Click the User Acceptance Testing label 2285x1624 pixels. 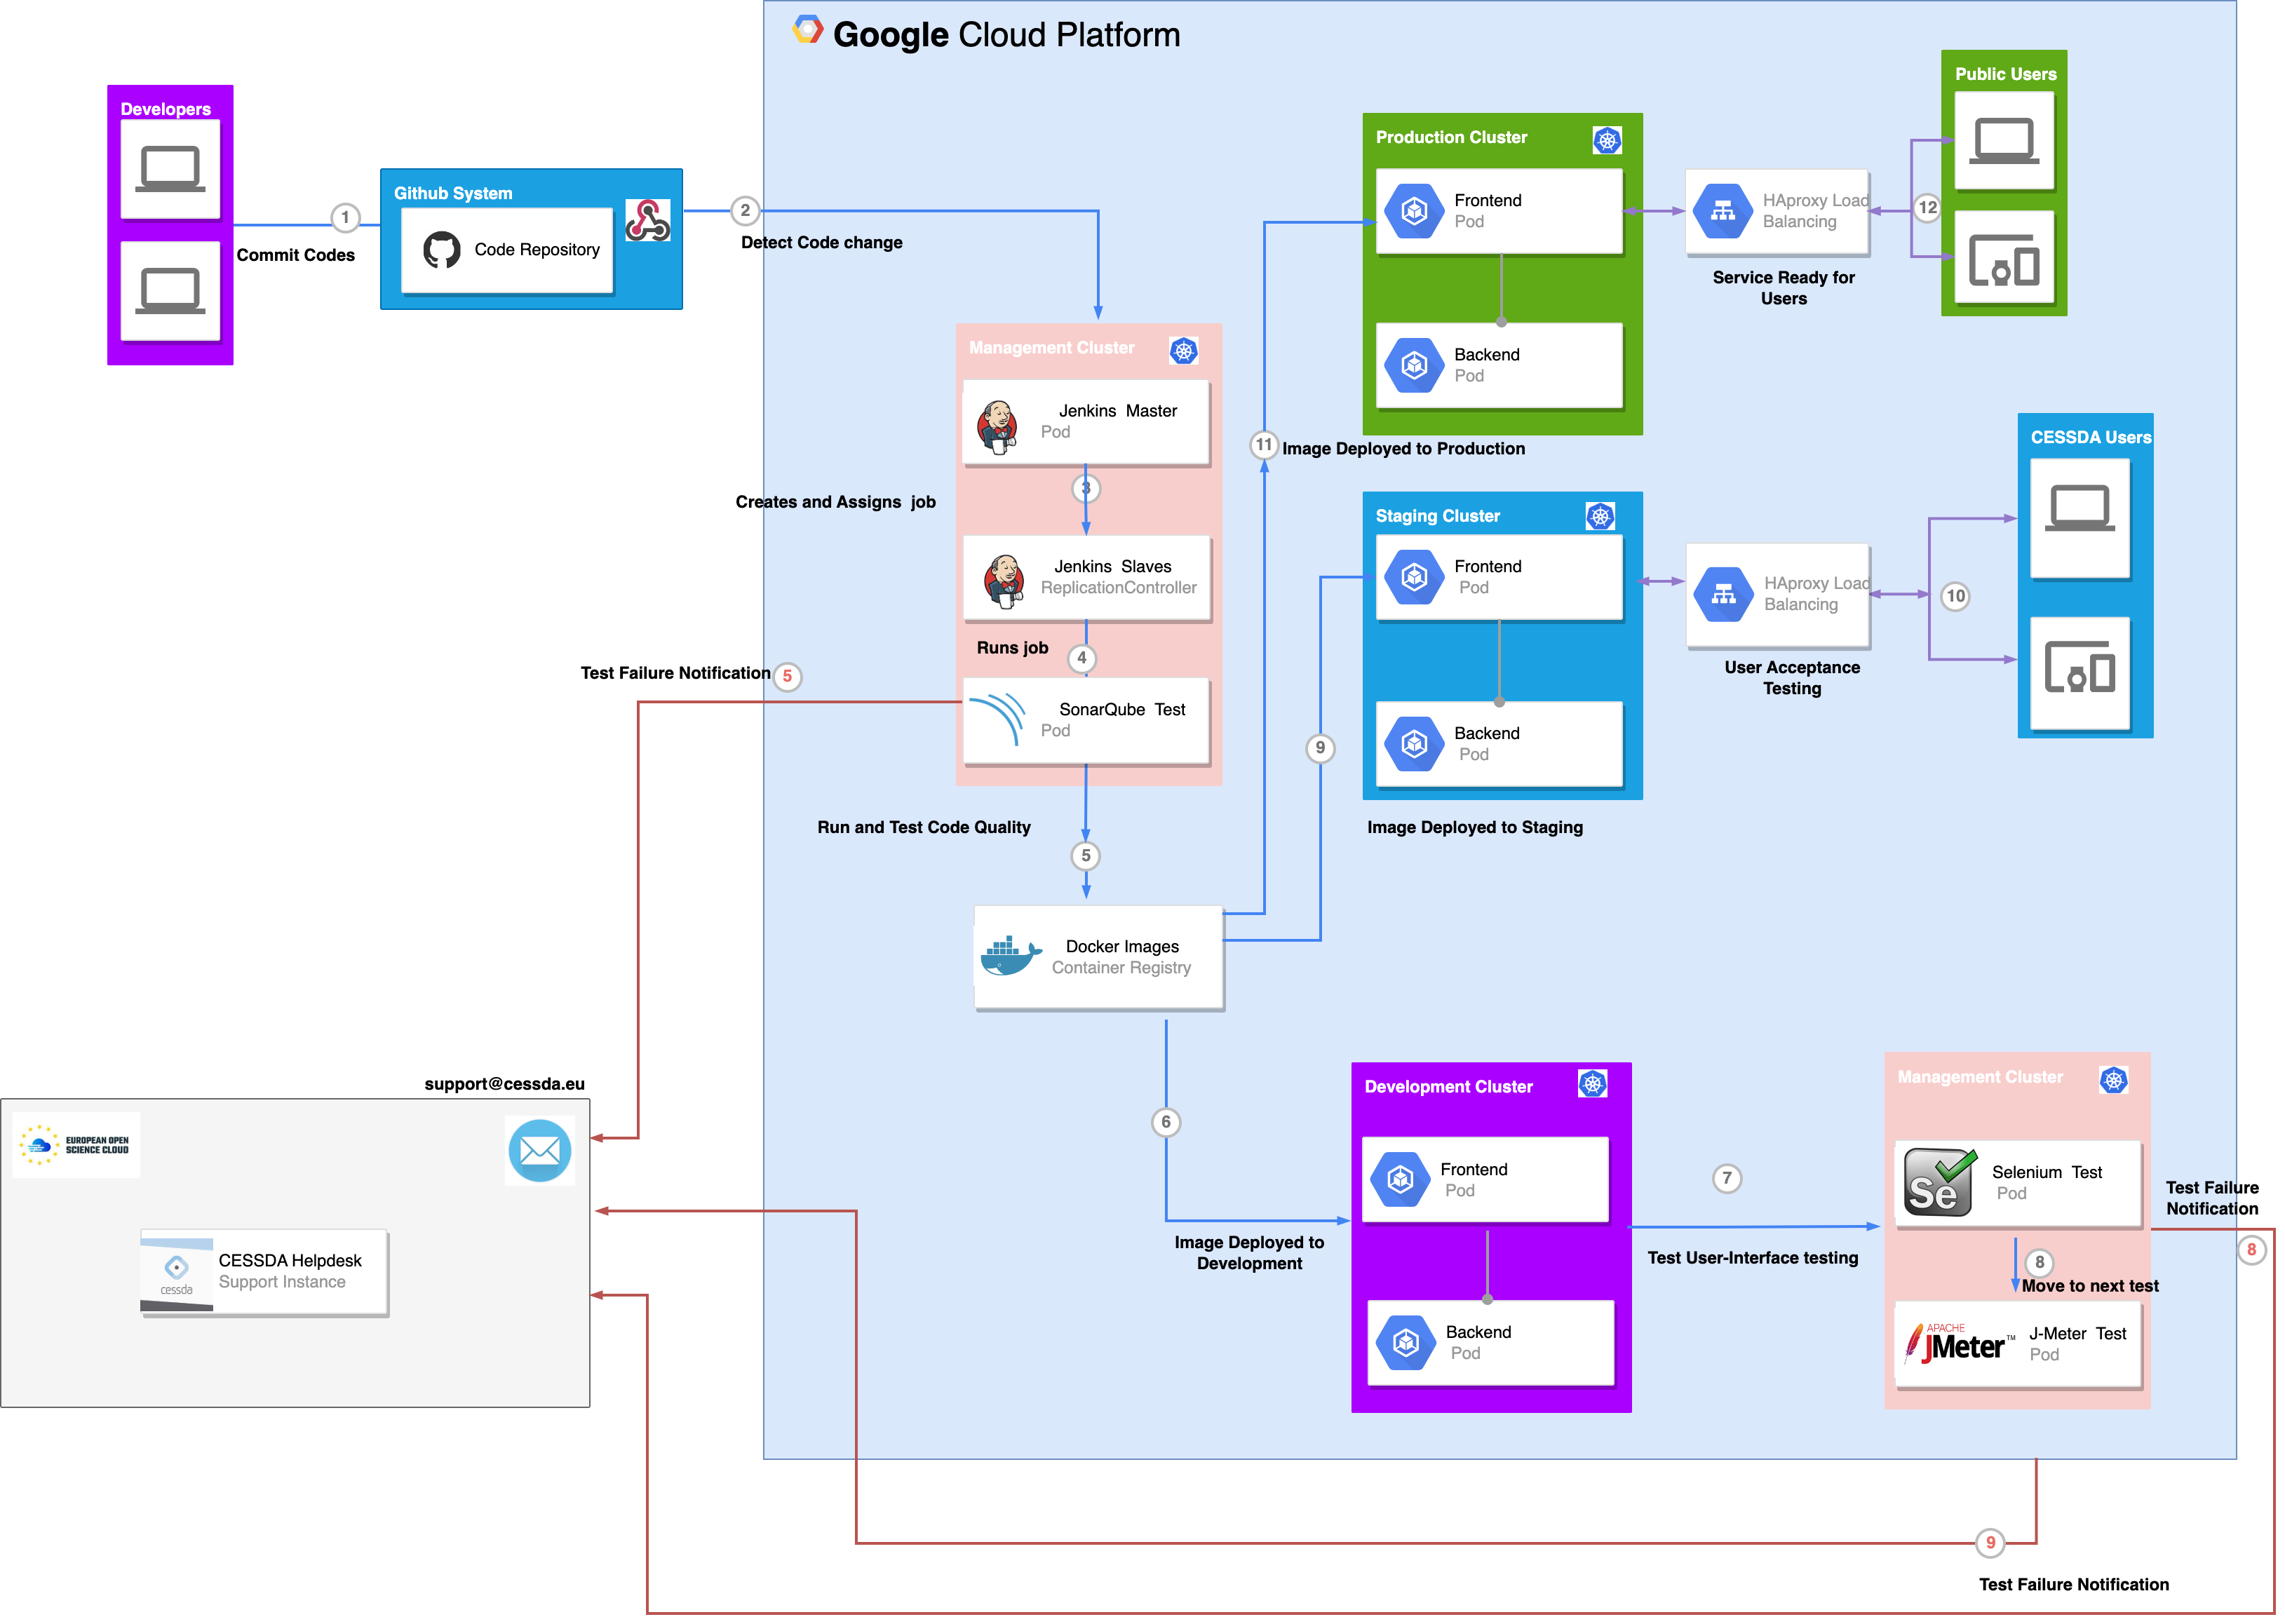pos(1792,678)
